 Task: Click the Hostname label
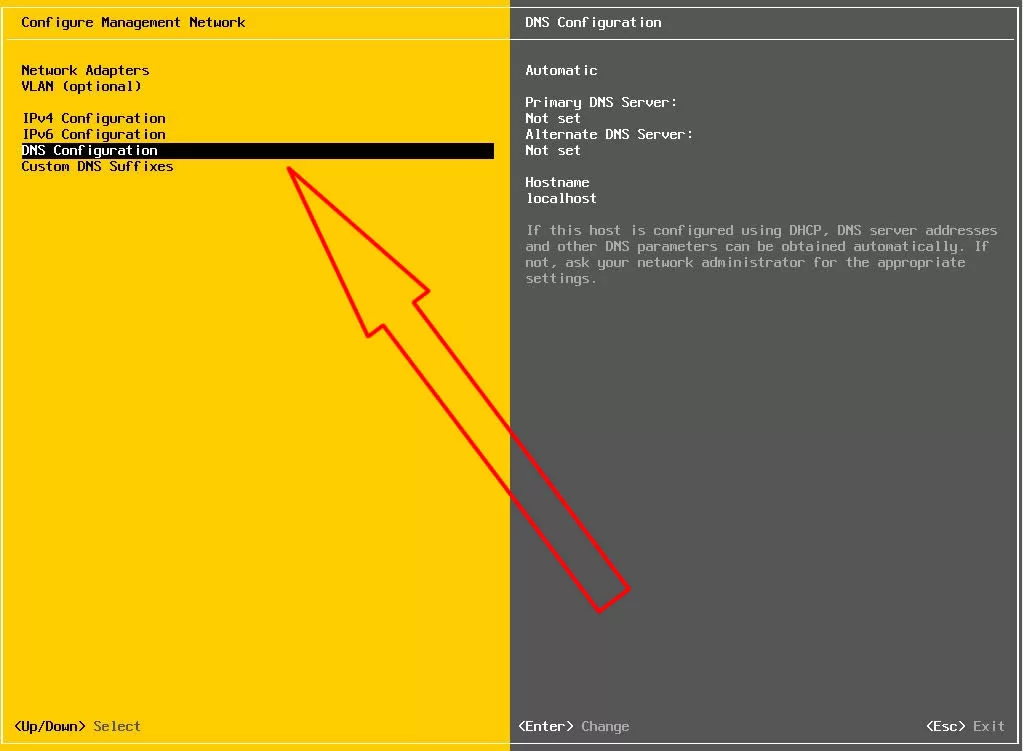[x=557, y=182]
